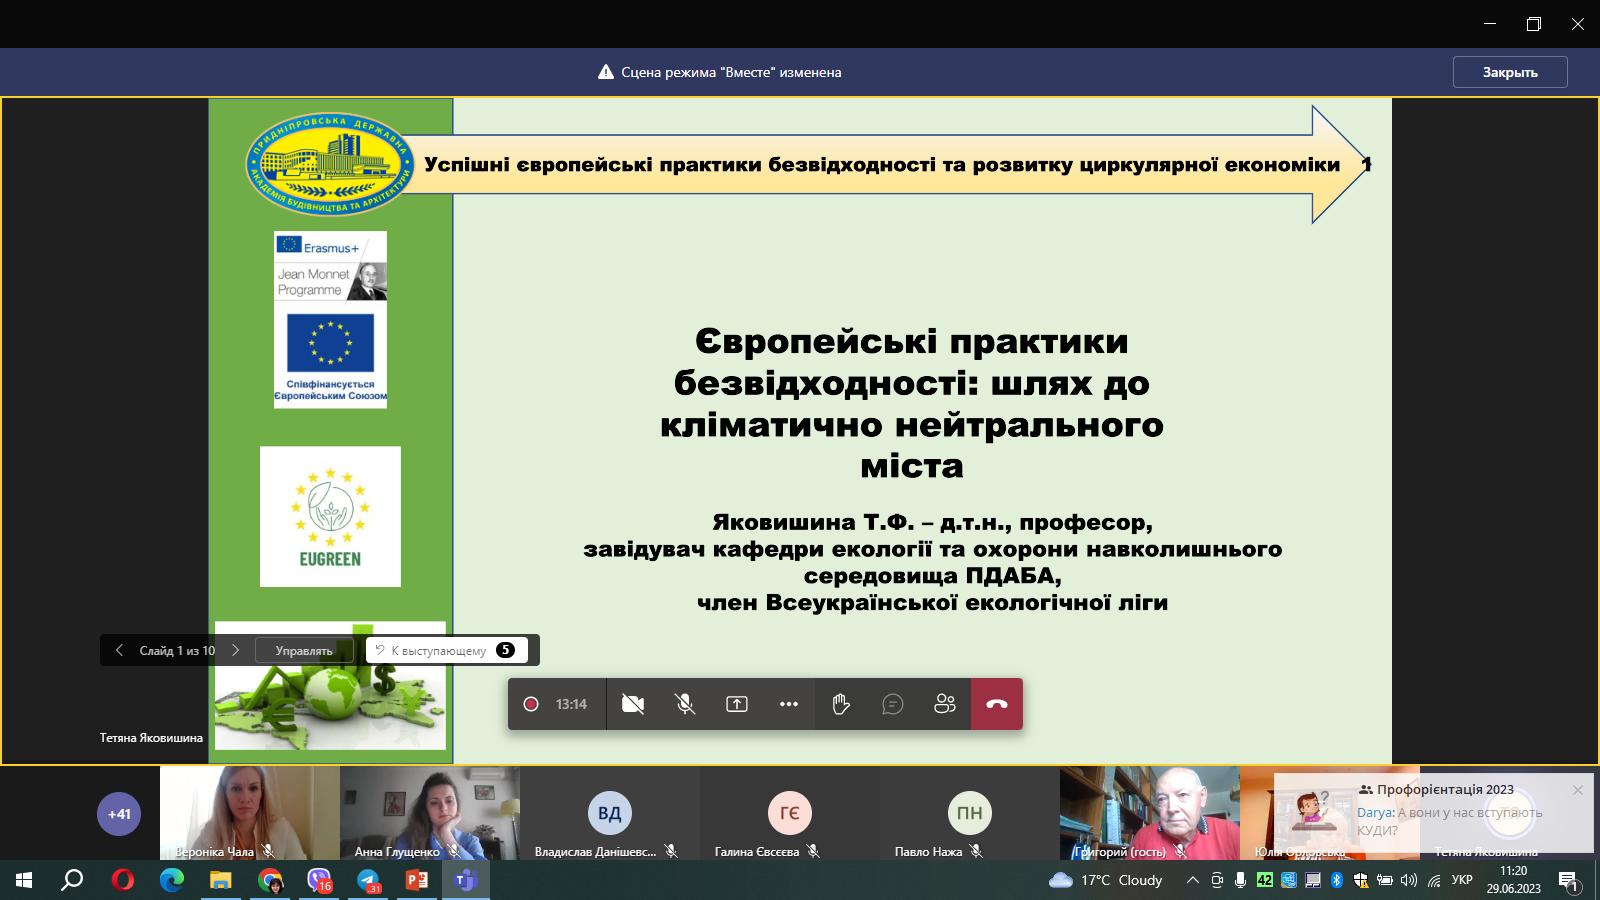Open the Windows Start menu
The image size is (1600, 900).
tap(22, 882)
